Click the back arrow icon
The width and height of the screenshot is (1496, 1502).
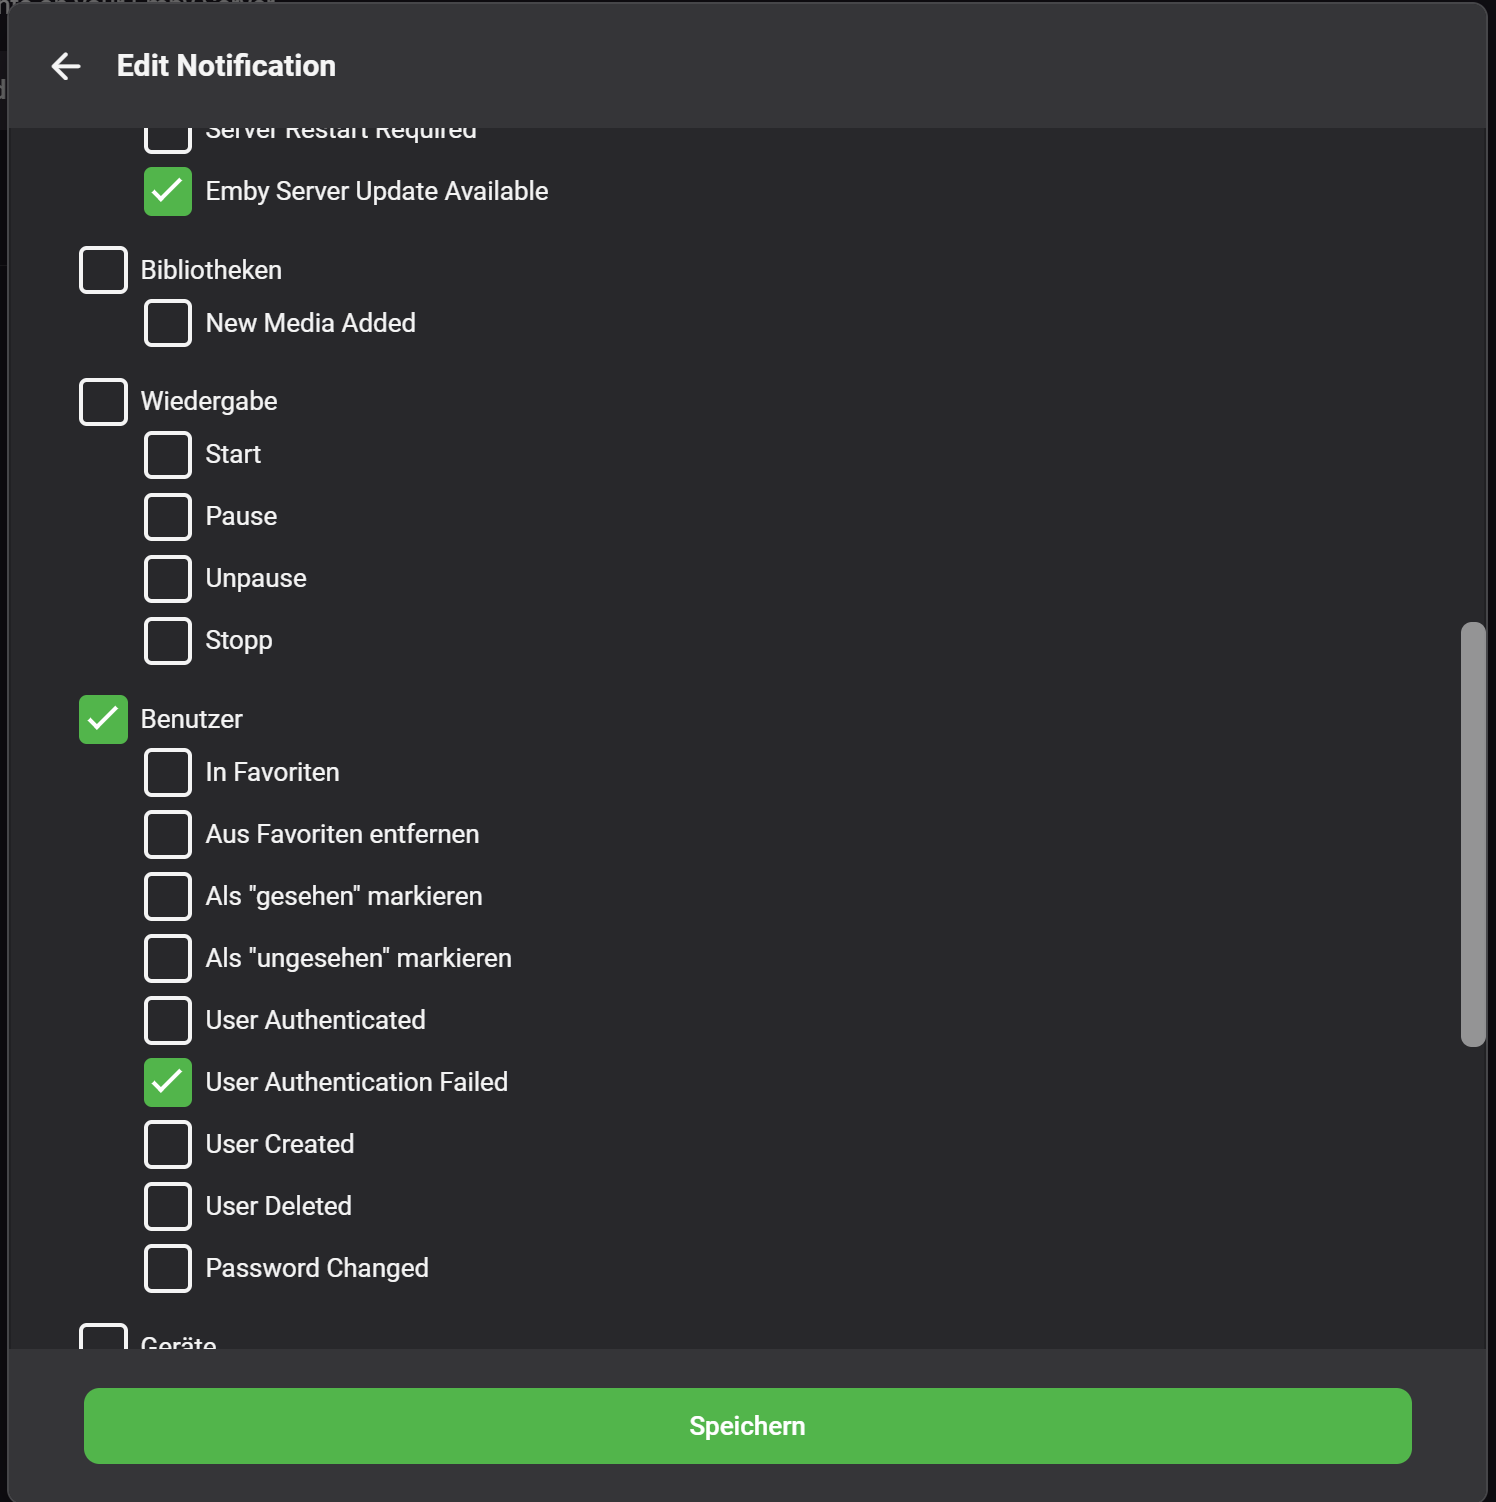click(x=66, y=66)
